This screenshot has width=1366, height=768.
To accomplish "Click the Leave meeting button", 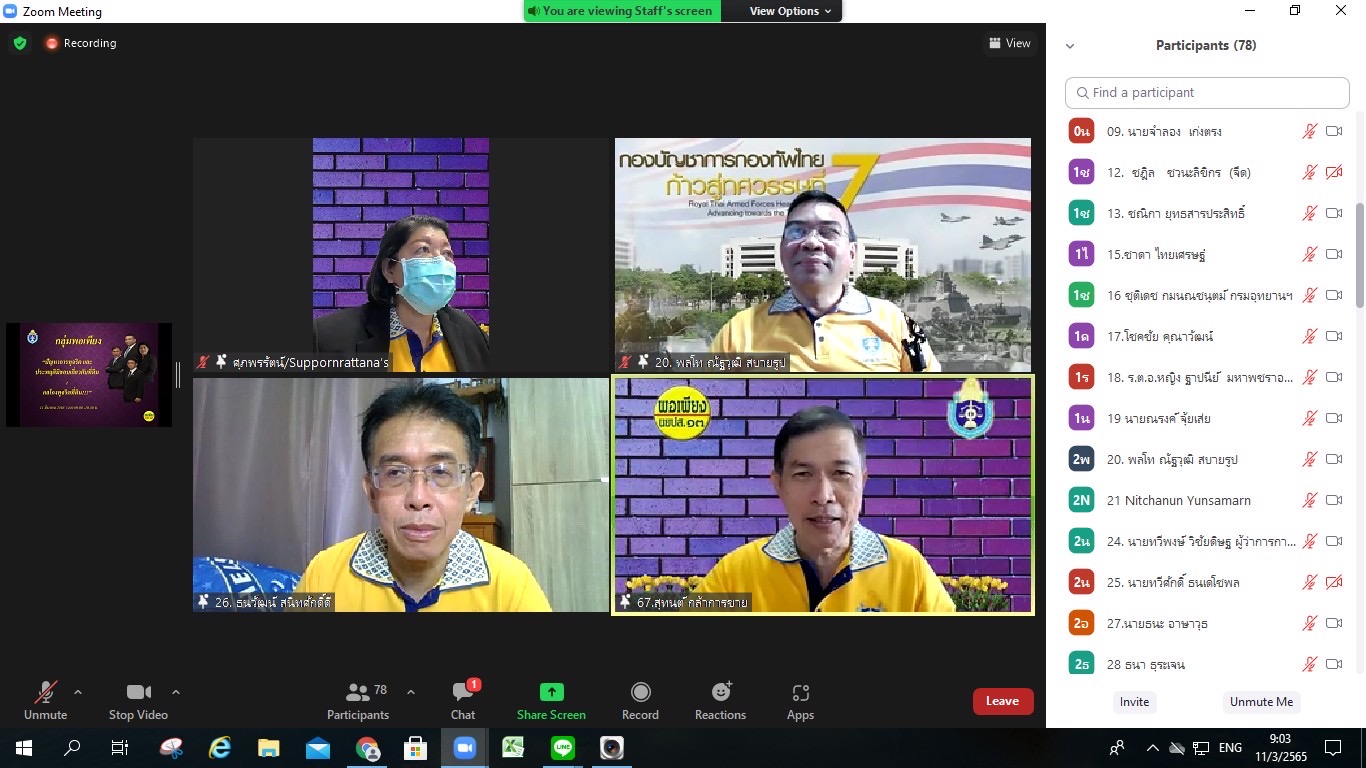I will (1002, 701).
